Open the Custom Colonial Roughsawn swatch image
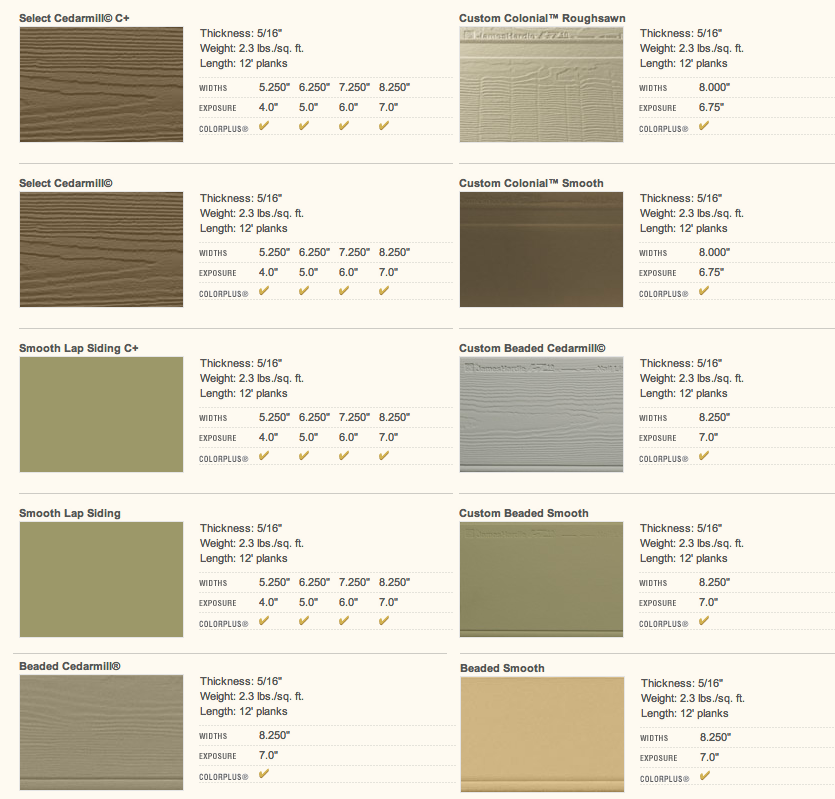 [x=542, y=85]
